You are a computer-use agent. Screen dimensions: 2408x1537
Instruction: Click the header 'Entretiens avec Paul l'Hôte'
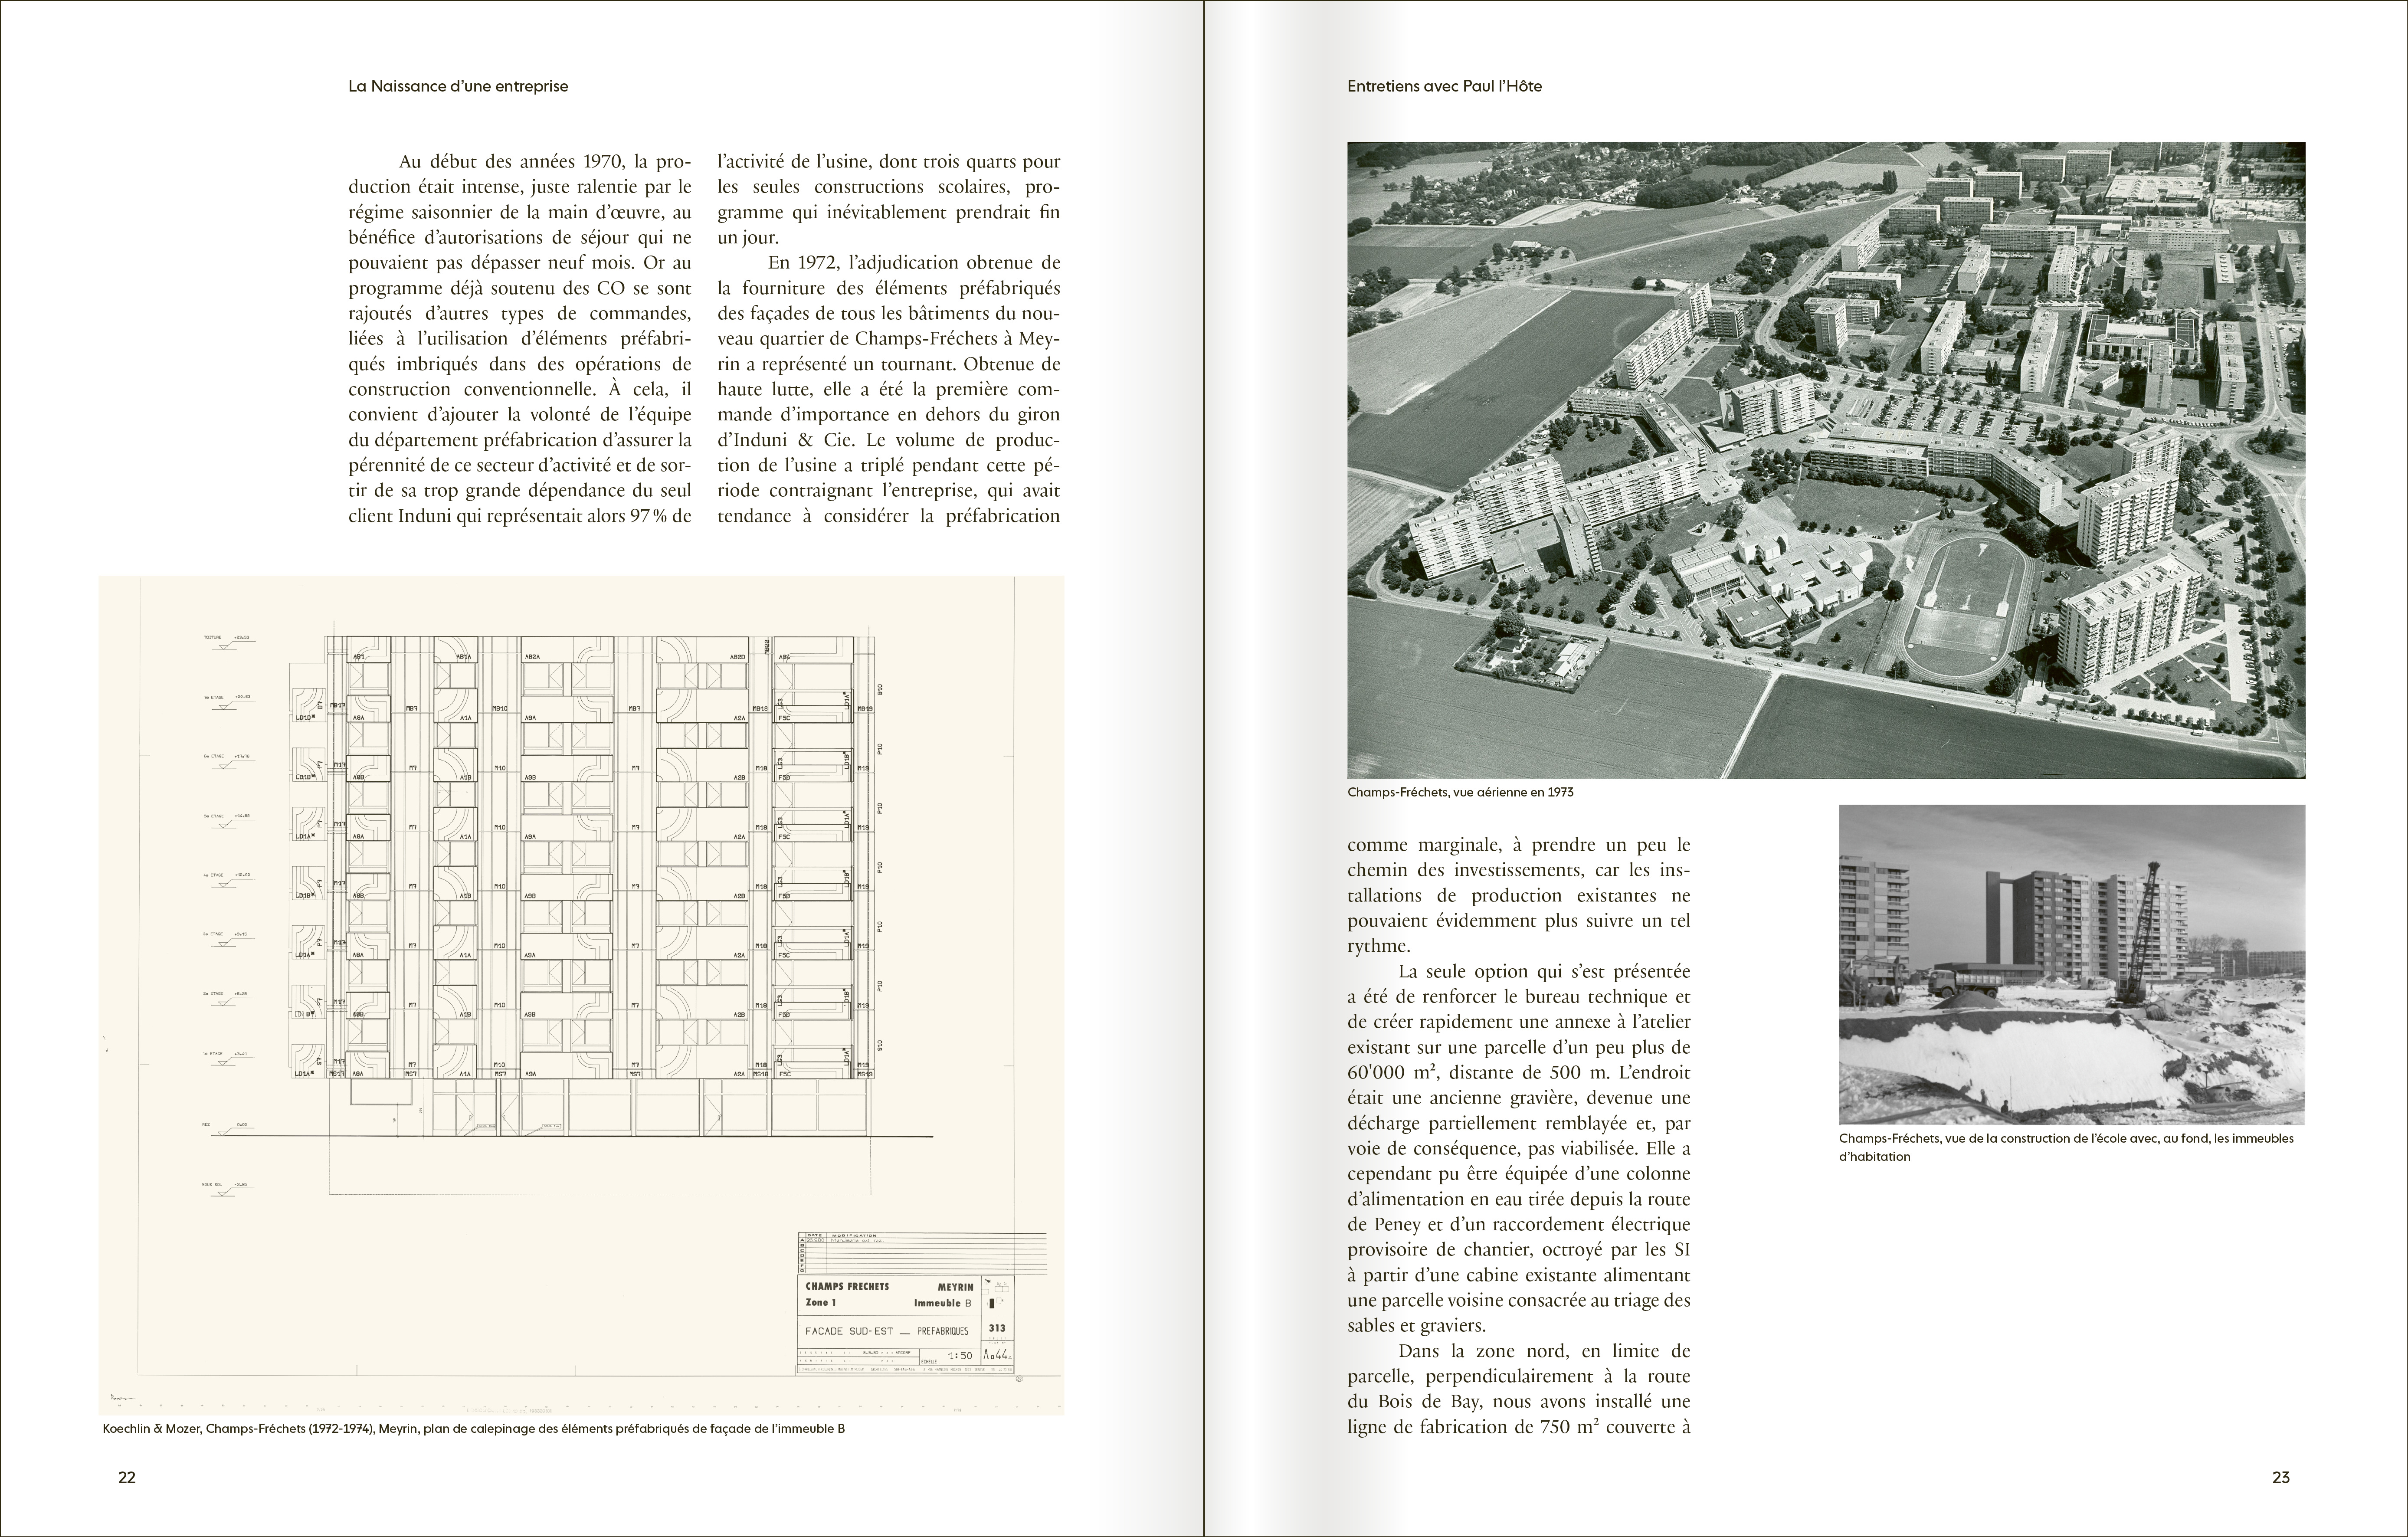[1444, 86]
